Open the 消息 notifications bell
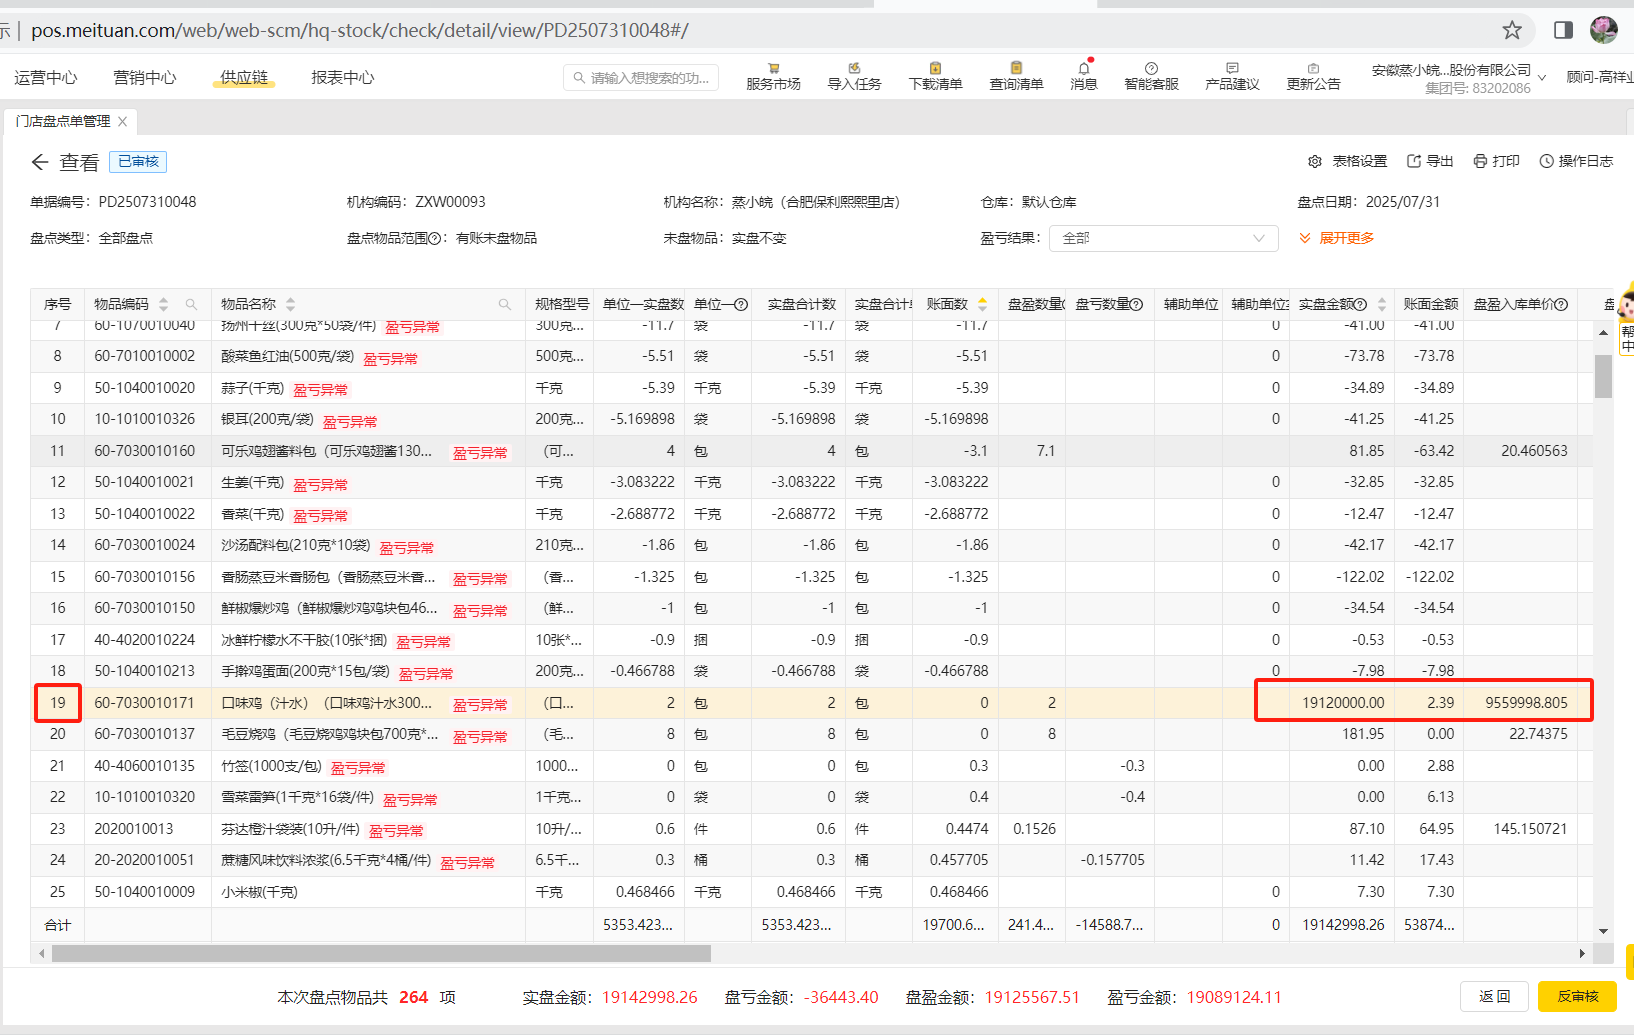Screen dimensions: 1634x1035 tap(1084, 70)
